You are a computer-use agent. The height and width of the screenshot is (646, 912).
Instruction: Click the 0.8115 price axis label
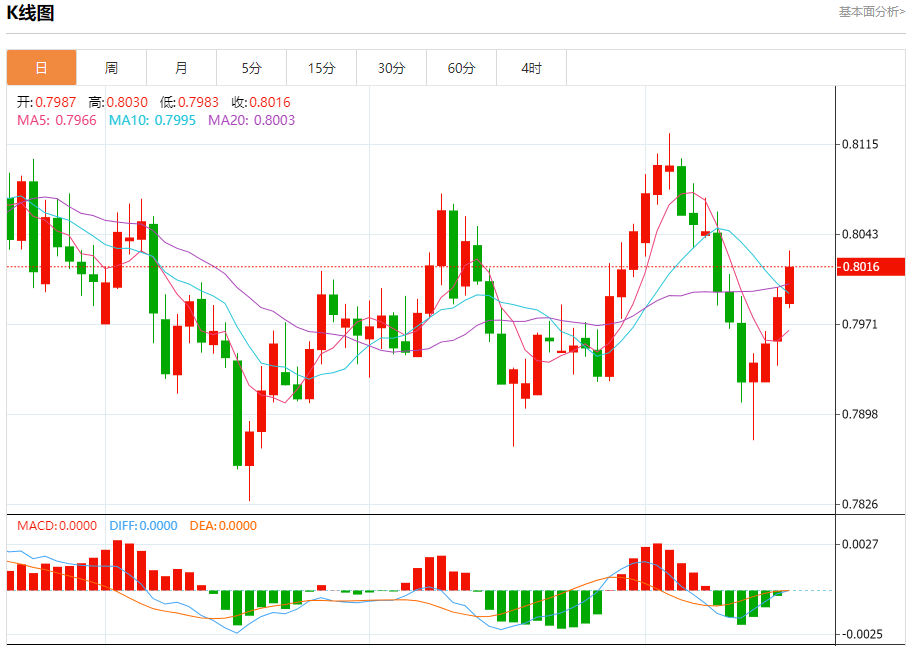(860, 144)
